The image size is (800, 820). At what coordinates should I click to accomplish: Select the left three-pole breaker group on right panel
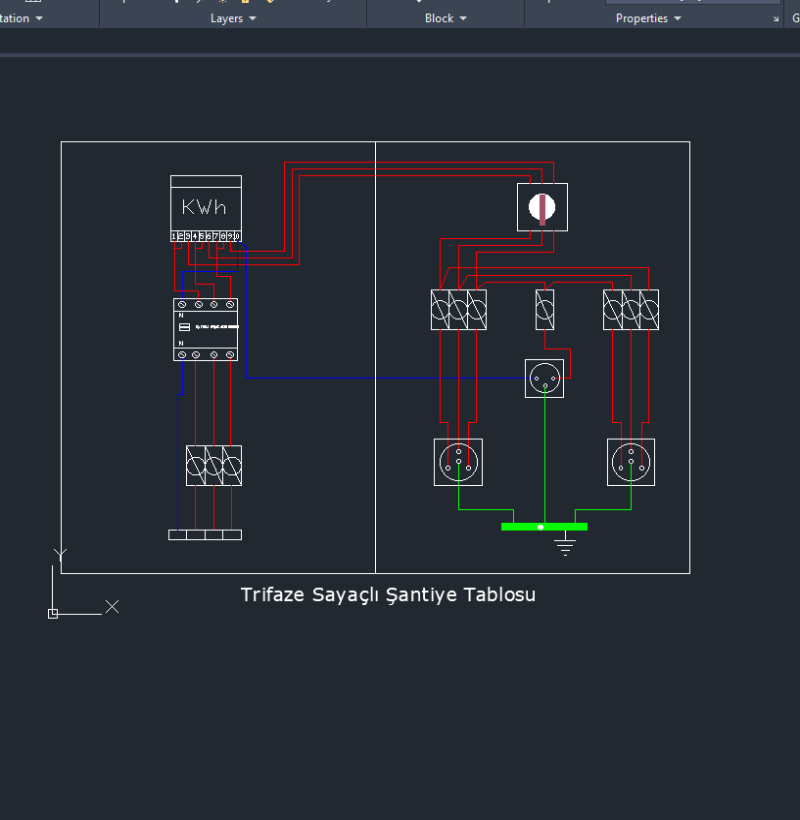click(458, 309)
